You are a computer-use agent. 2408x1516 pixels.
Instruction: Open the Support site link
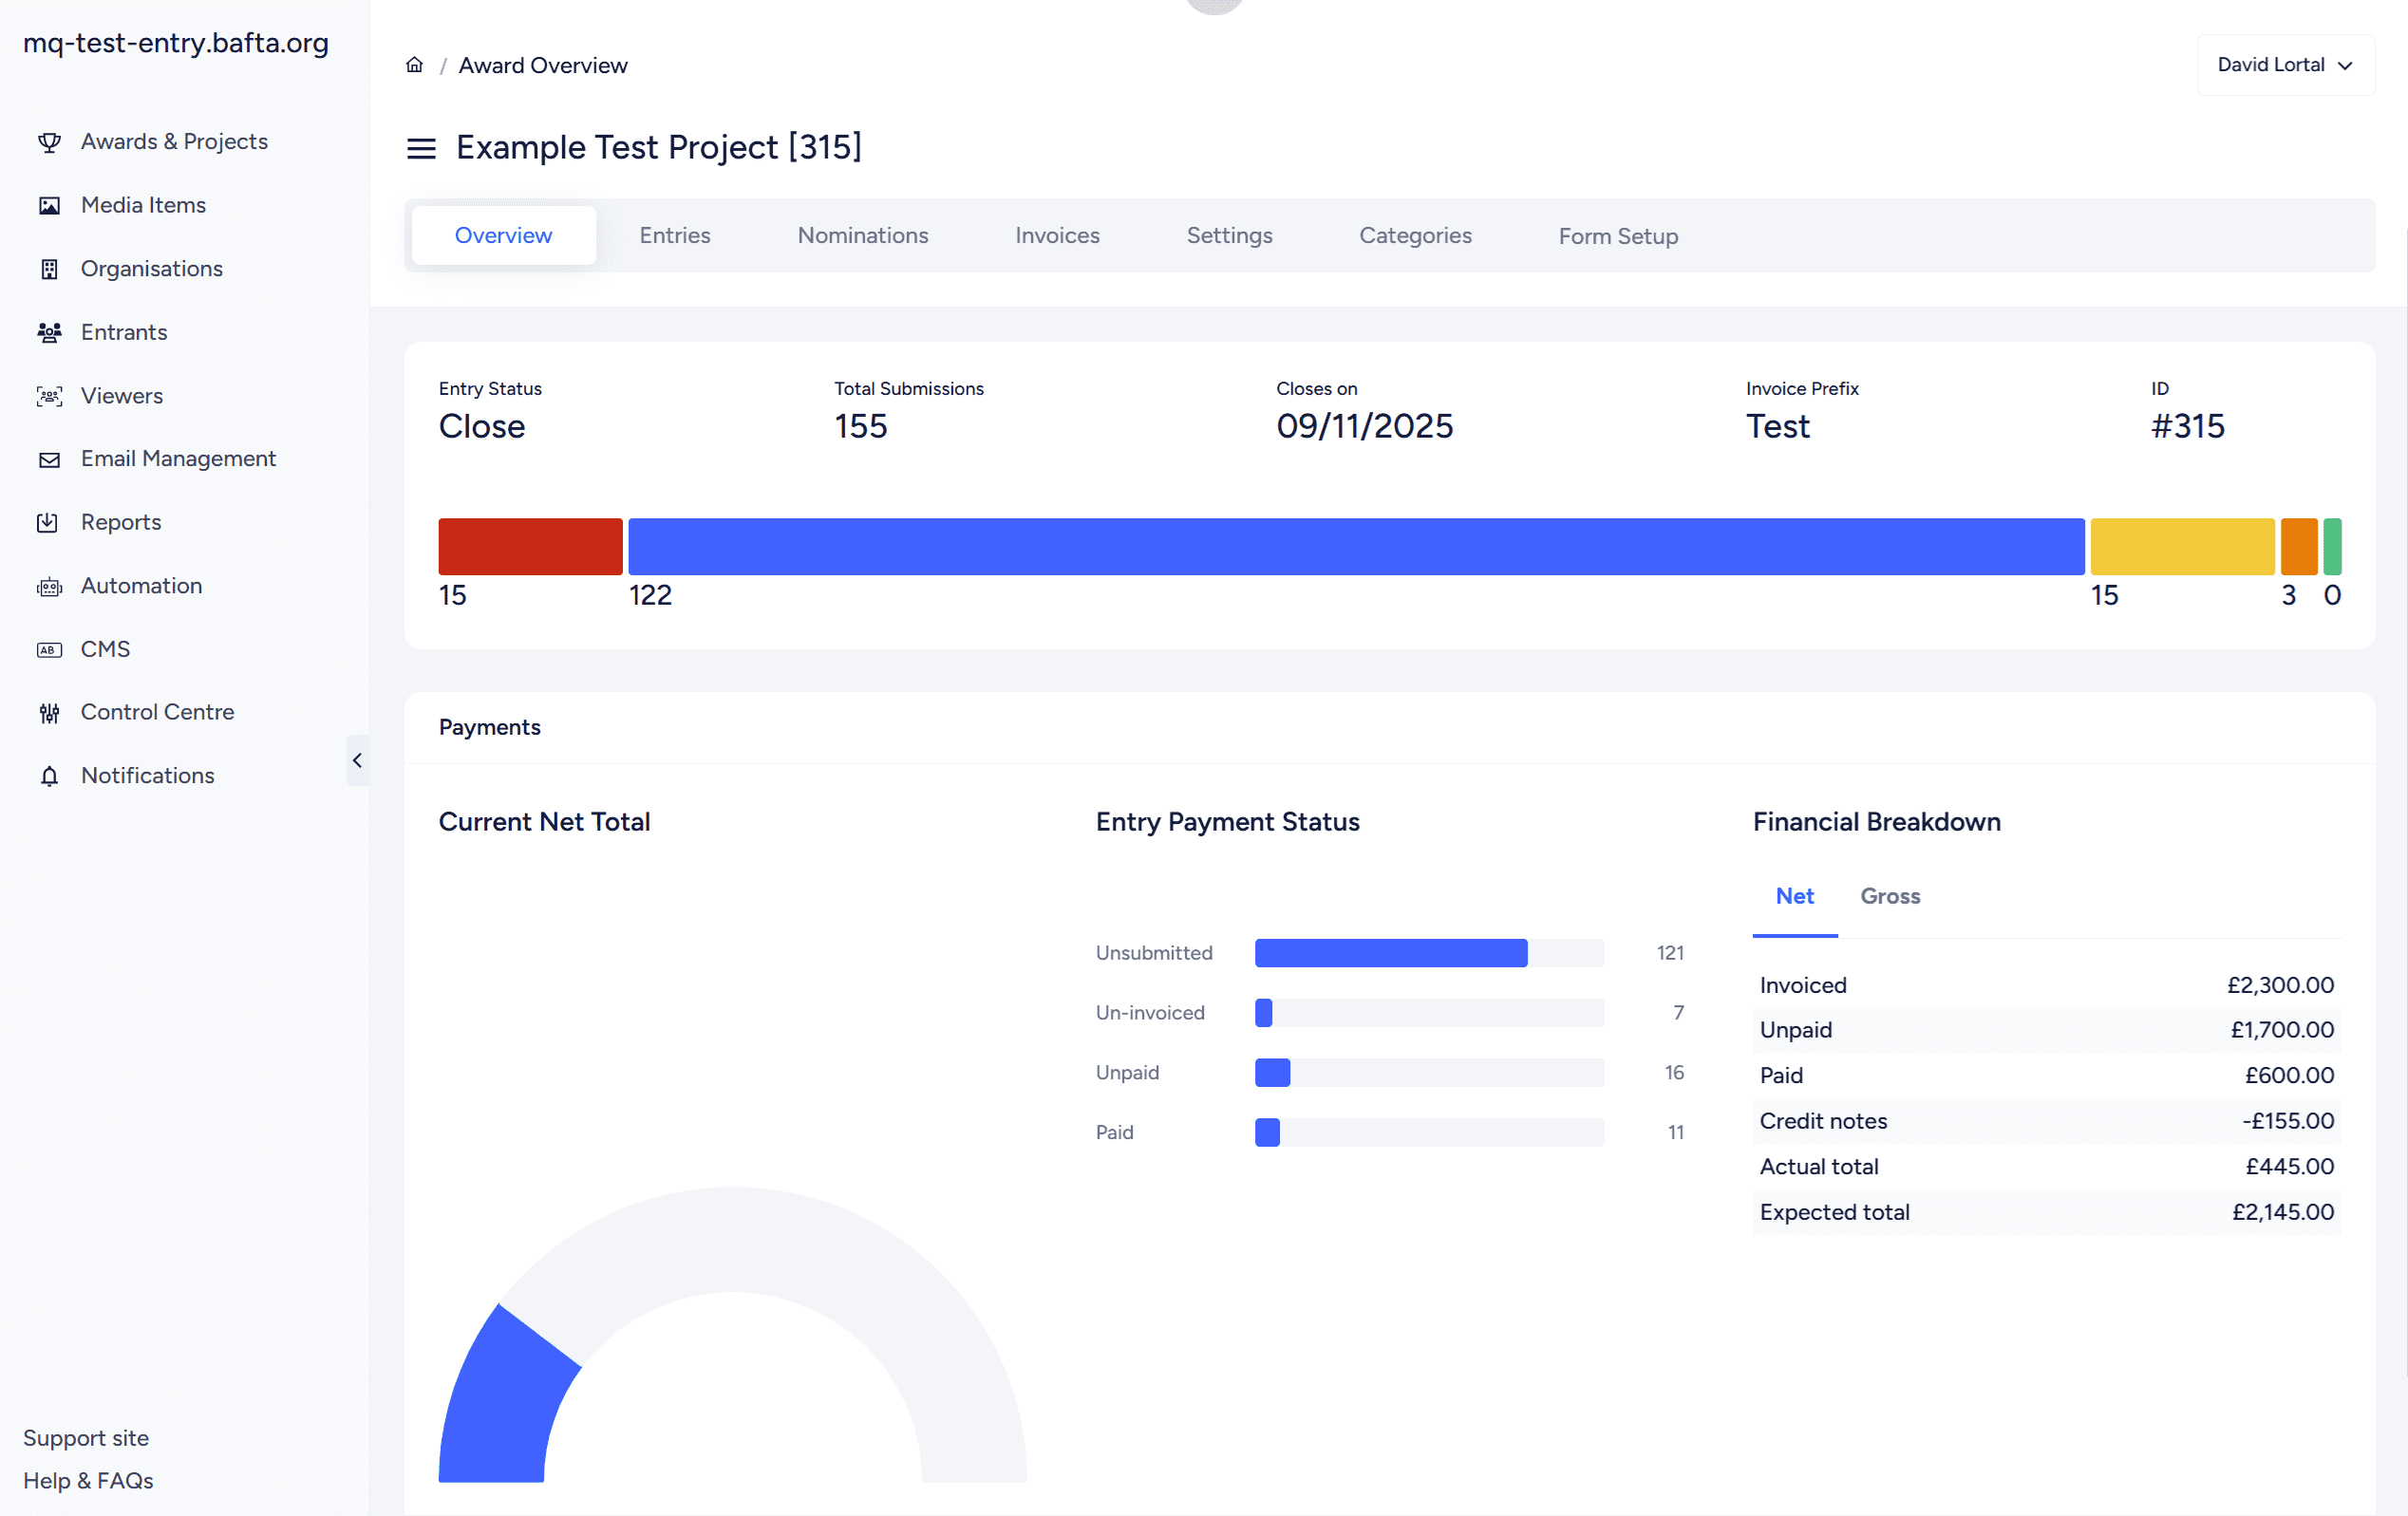(x=86, y=1437)
